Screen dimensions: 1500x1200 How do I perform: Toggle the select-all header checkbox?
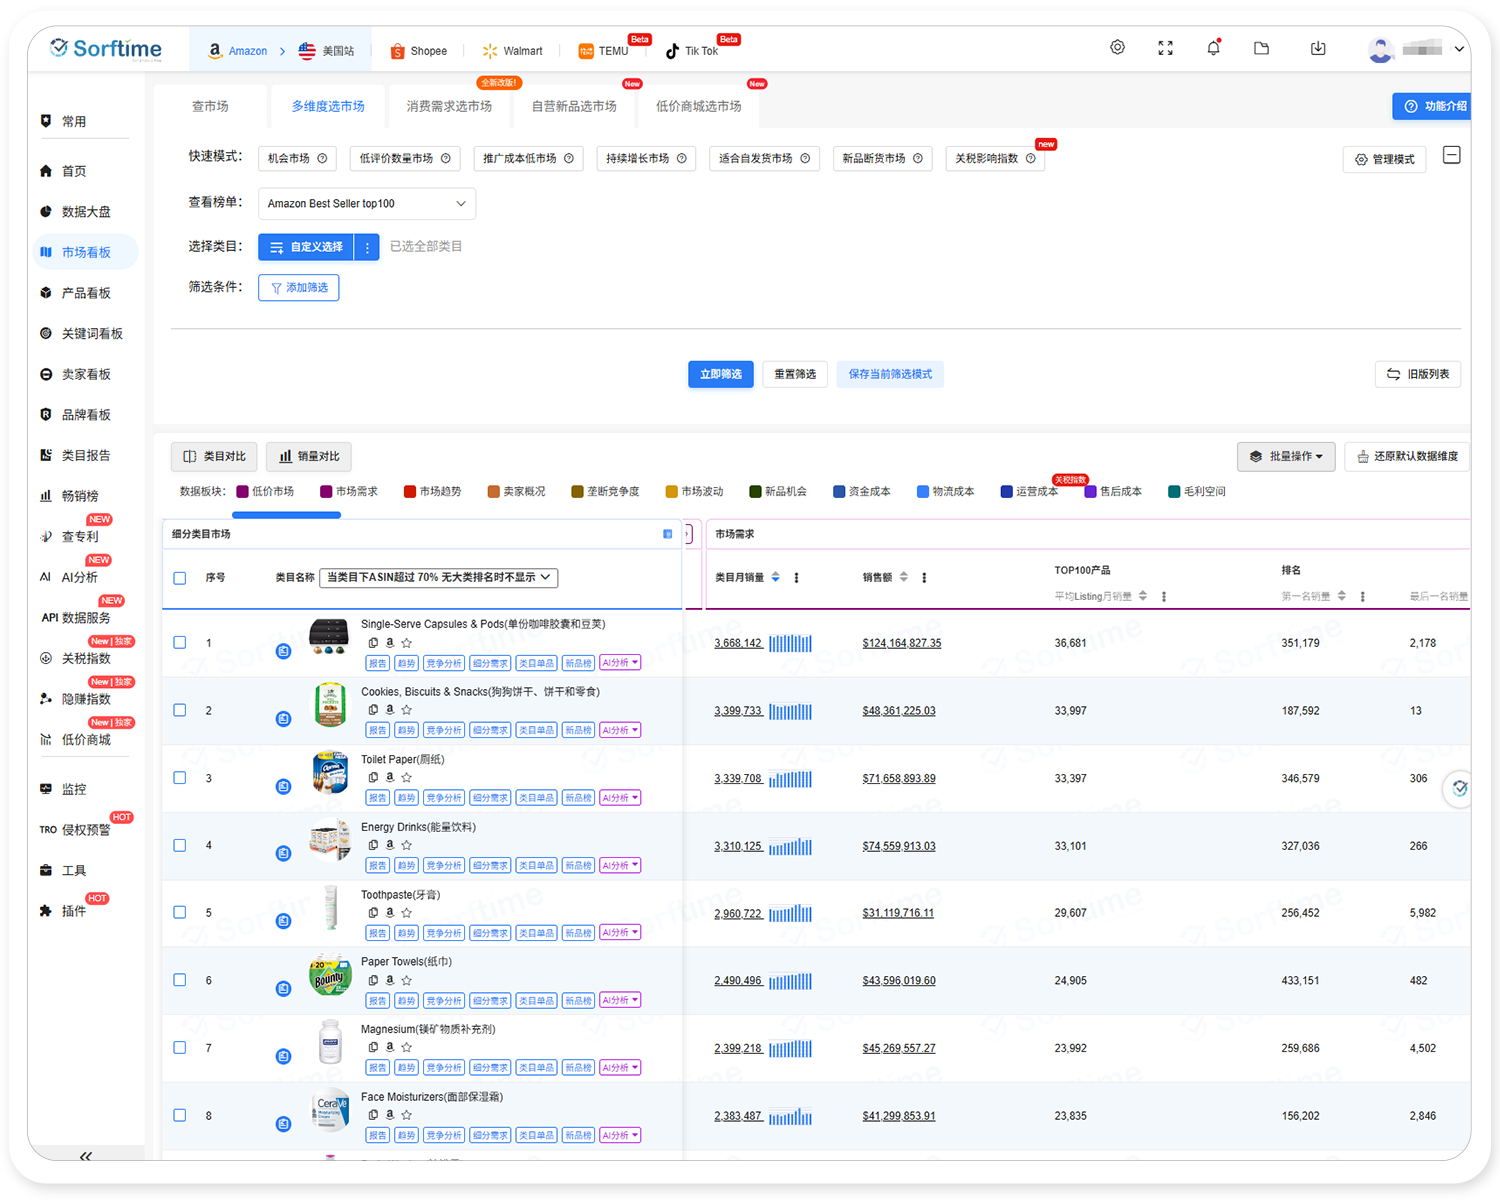[180, 578]
